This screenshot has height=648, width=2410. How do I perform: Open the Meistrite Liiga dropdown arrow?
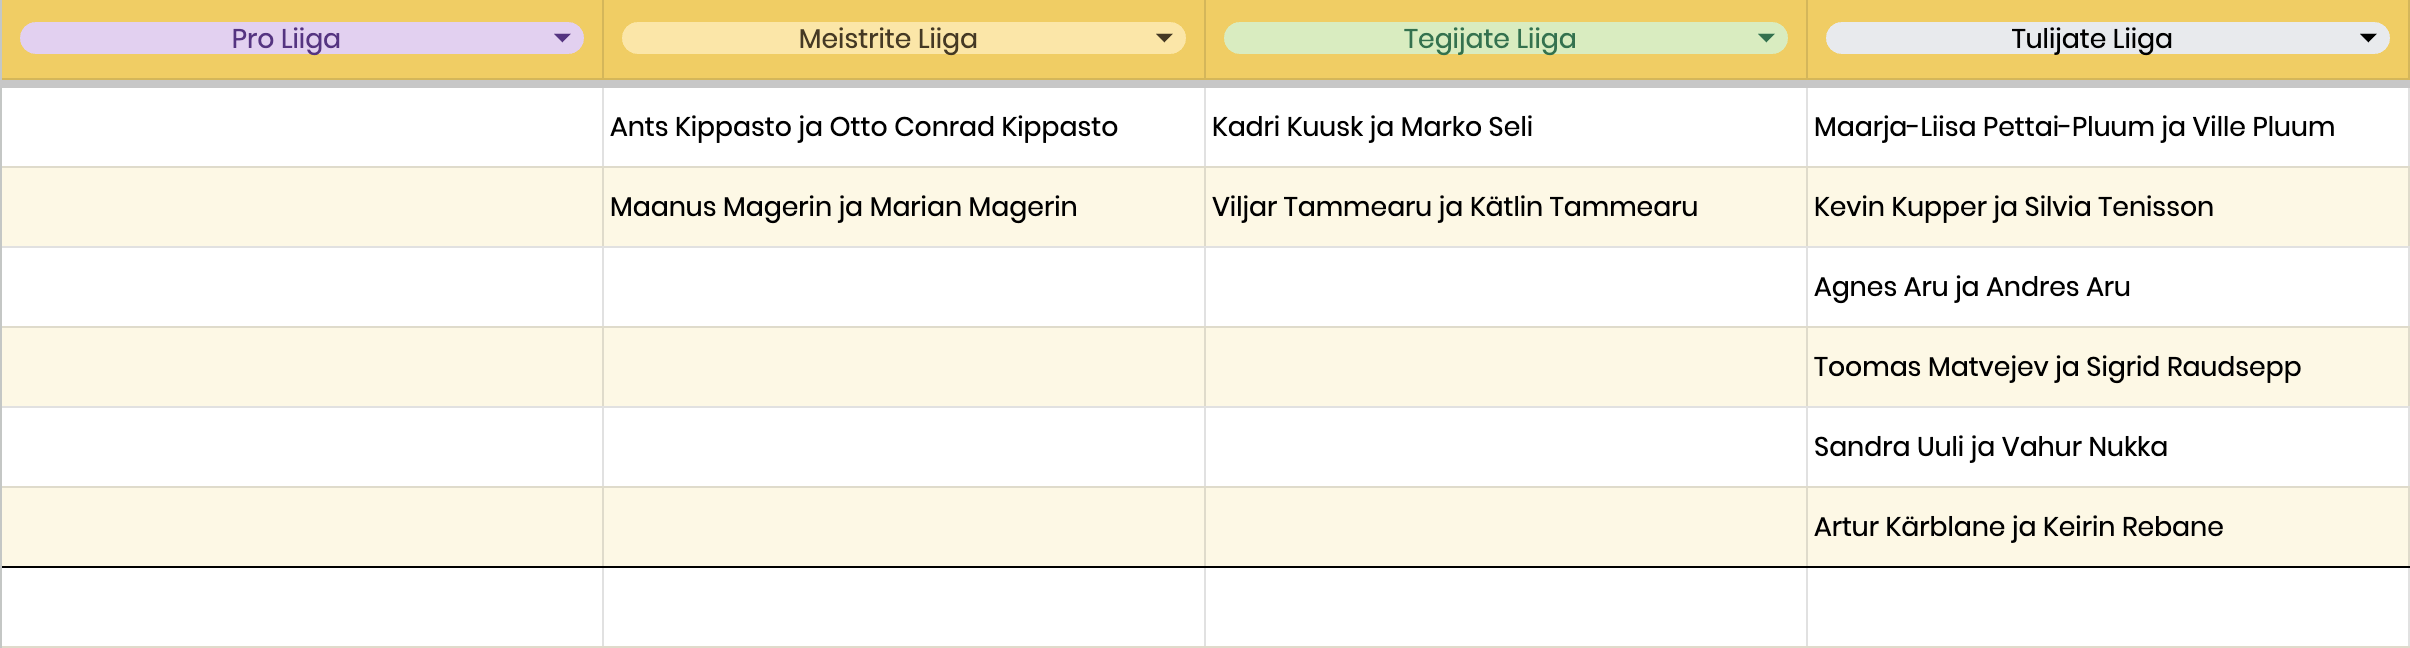point(1164,38)
